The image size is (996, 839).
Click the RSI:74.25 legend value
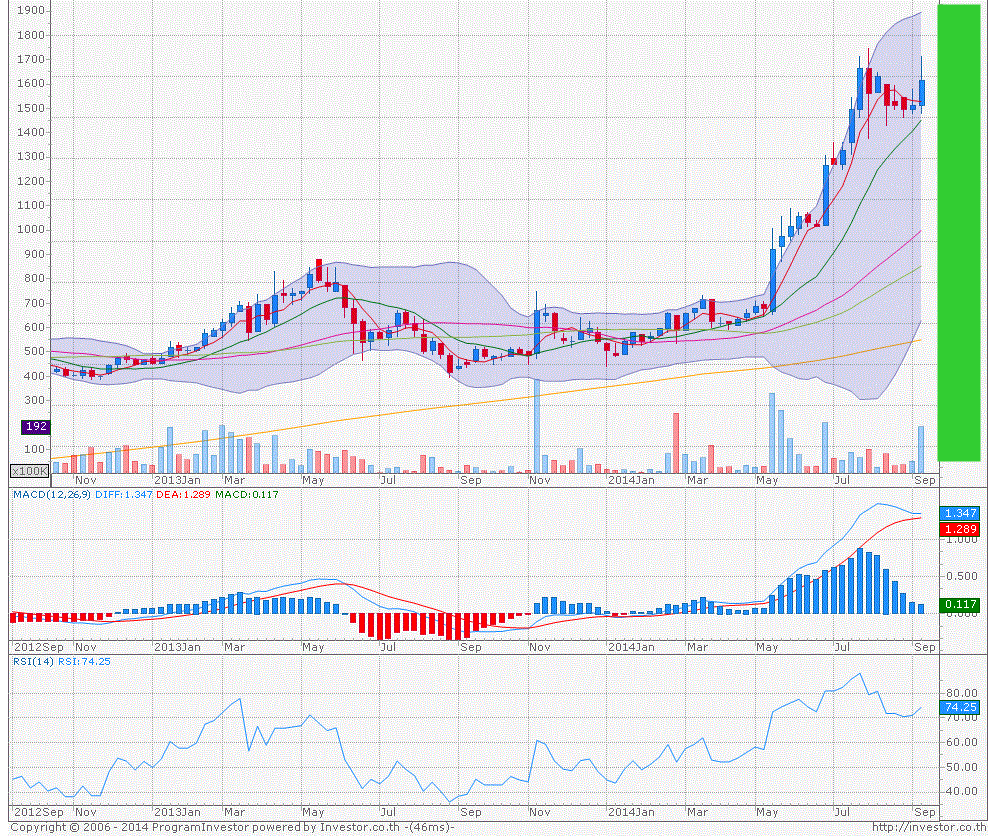(x=84, y=661)
